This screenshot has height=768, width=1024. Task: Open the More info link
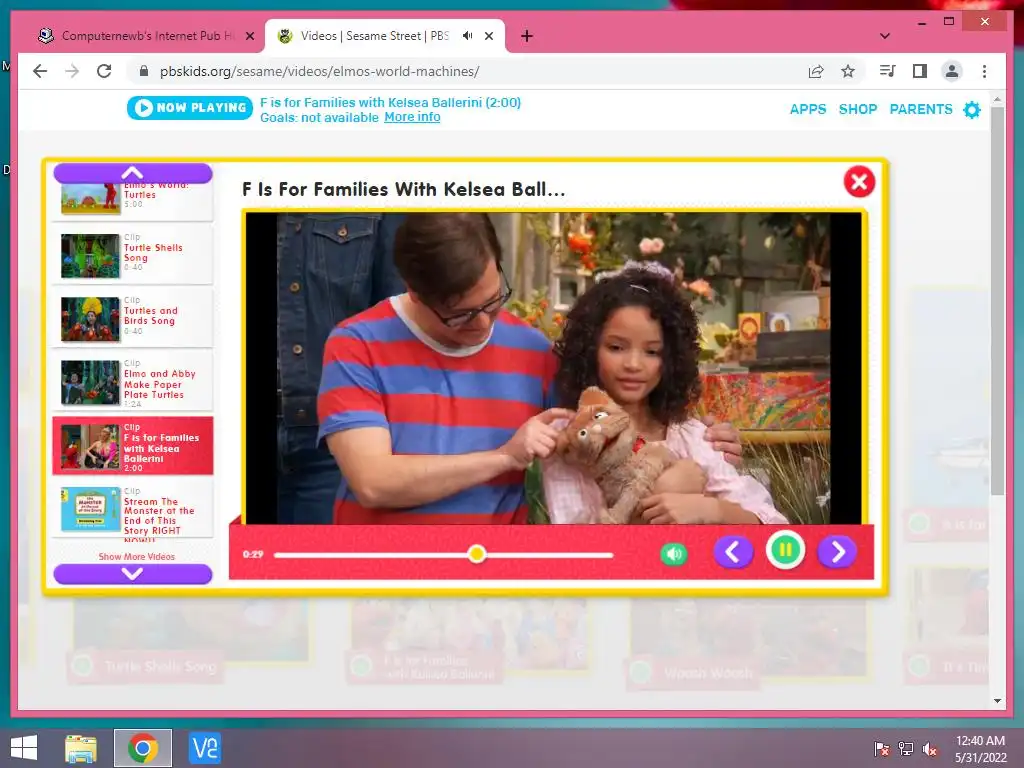pyautogui.click(x=412, y=117)
